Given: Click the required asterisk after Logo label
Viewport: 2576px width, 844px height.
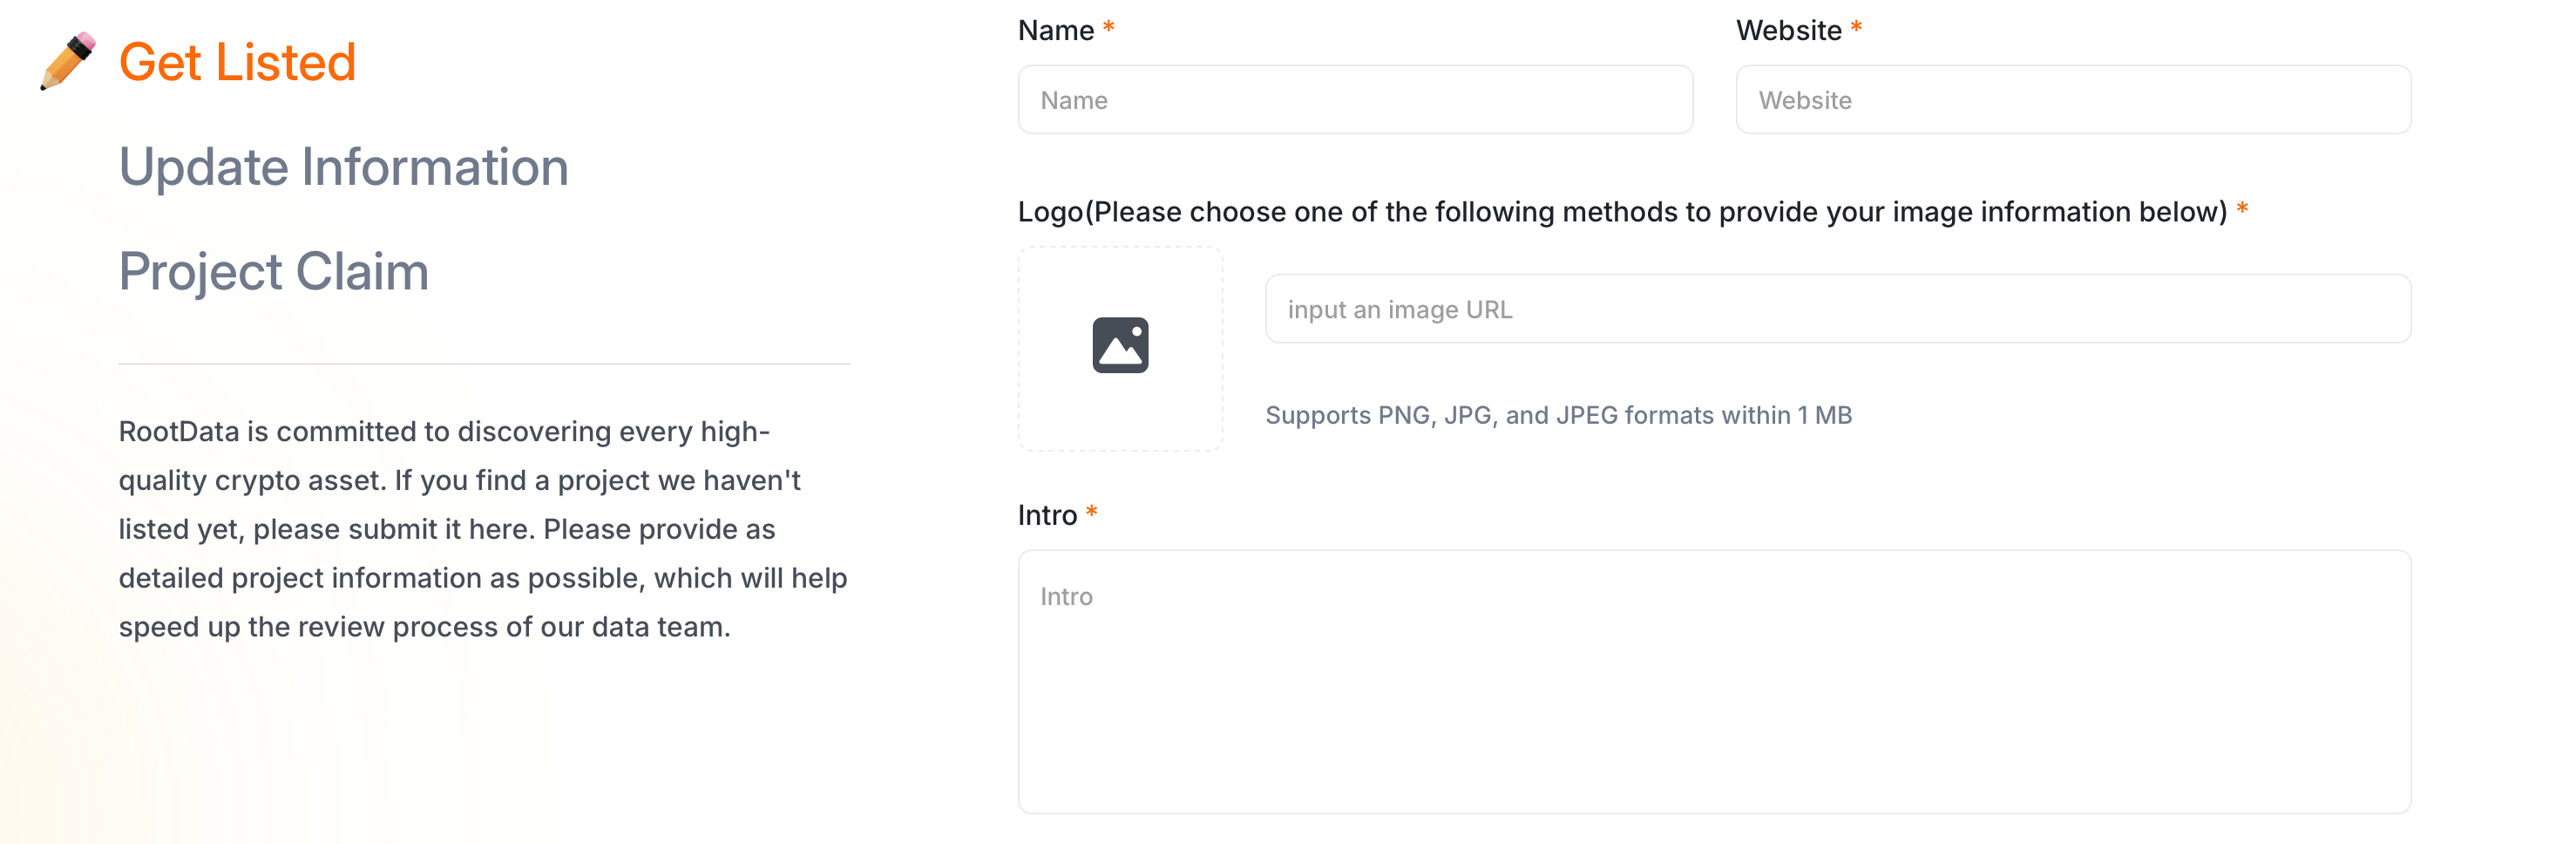Looking at the screenshot, I should pos(2242,209).
